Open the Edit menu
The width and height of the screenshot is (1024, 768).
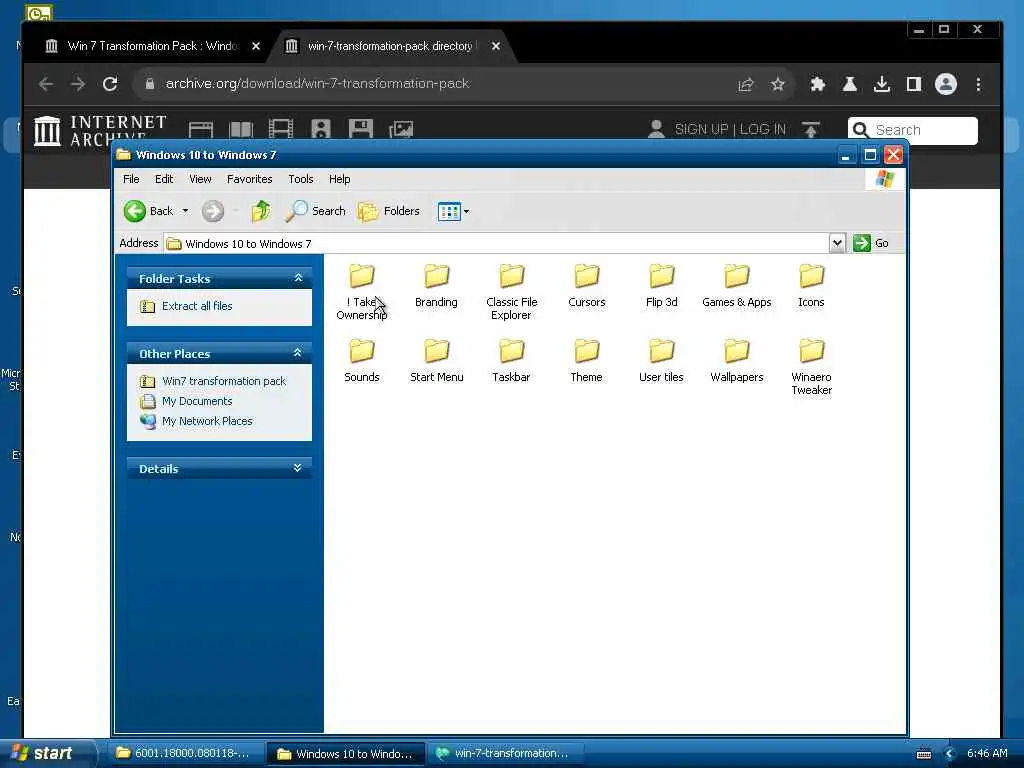164,179
